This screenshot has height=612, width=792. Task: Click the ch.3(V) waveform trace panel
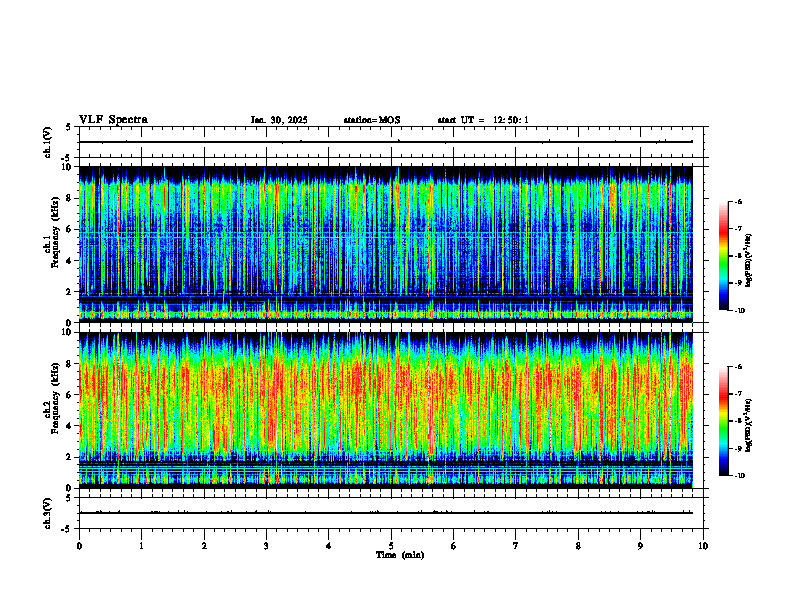(x=391, y=513)
